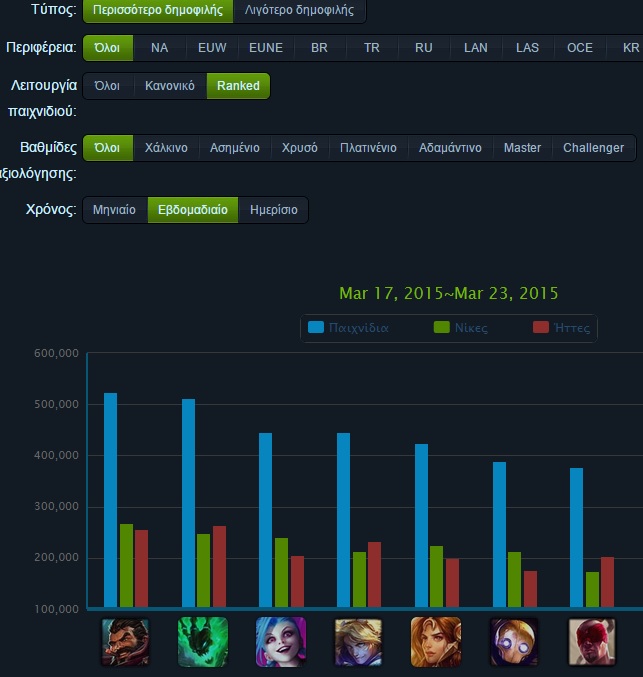Select Όλοι in the game mode row
This screenshot has height=677, width=643.
108,86
